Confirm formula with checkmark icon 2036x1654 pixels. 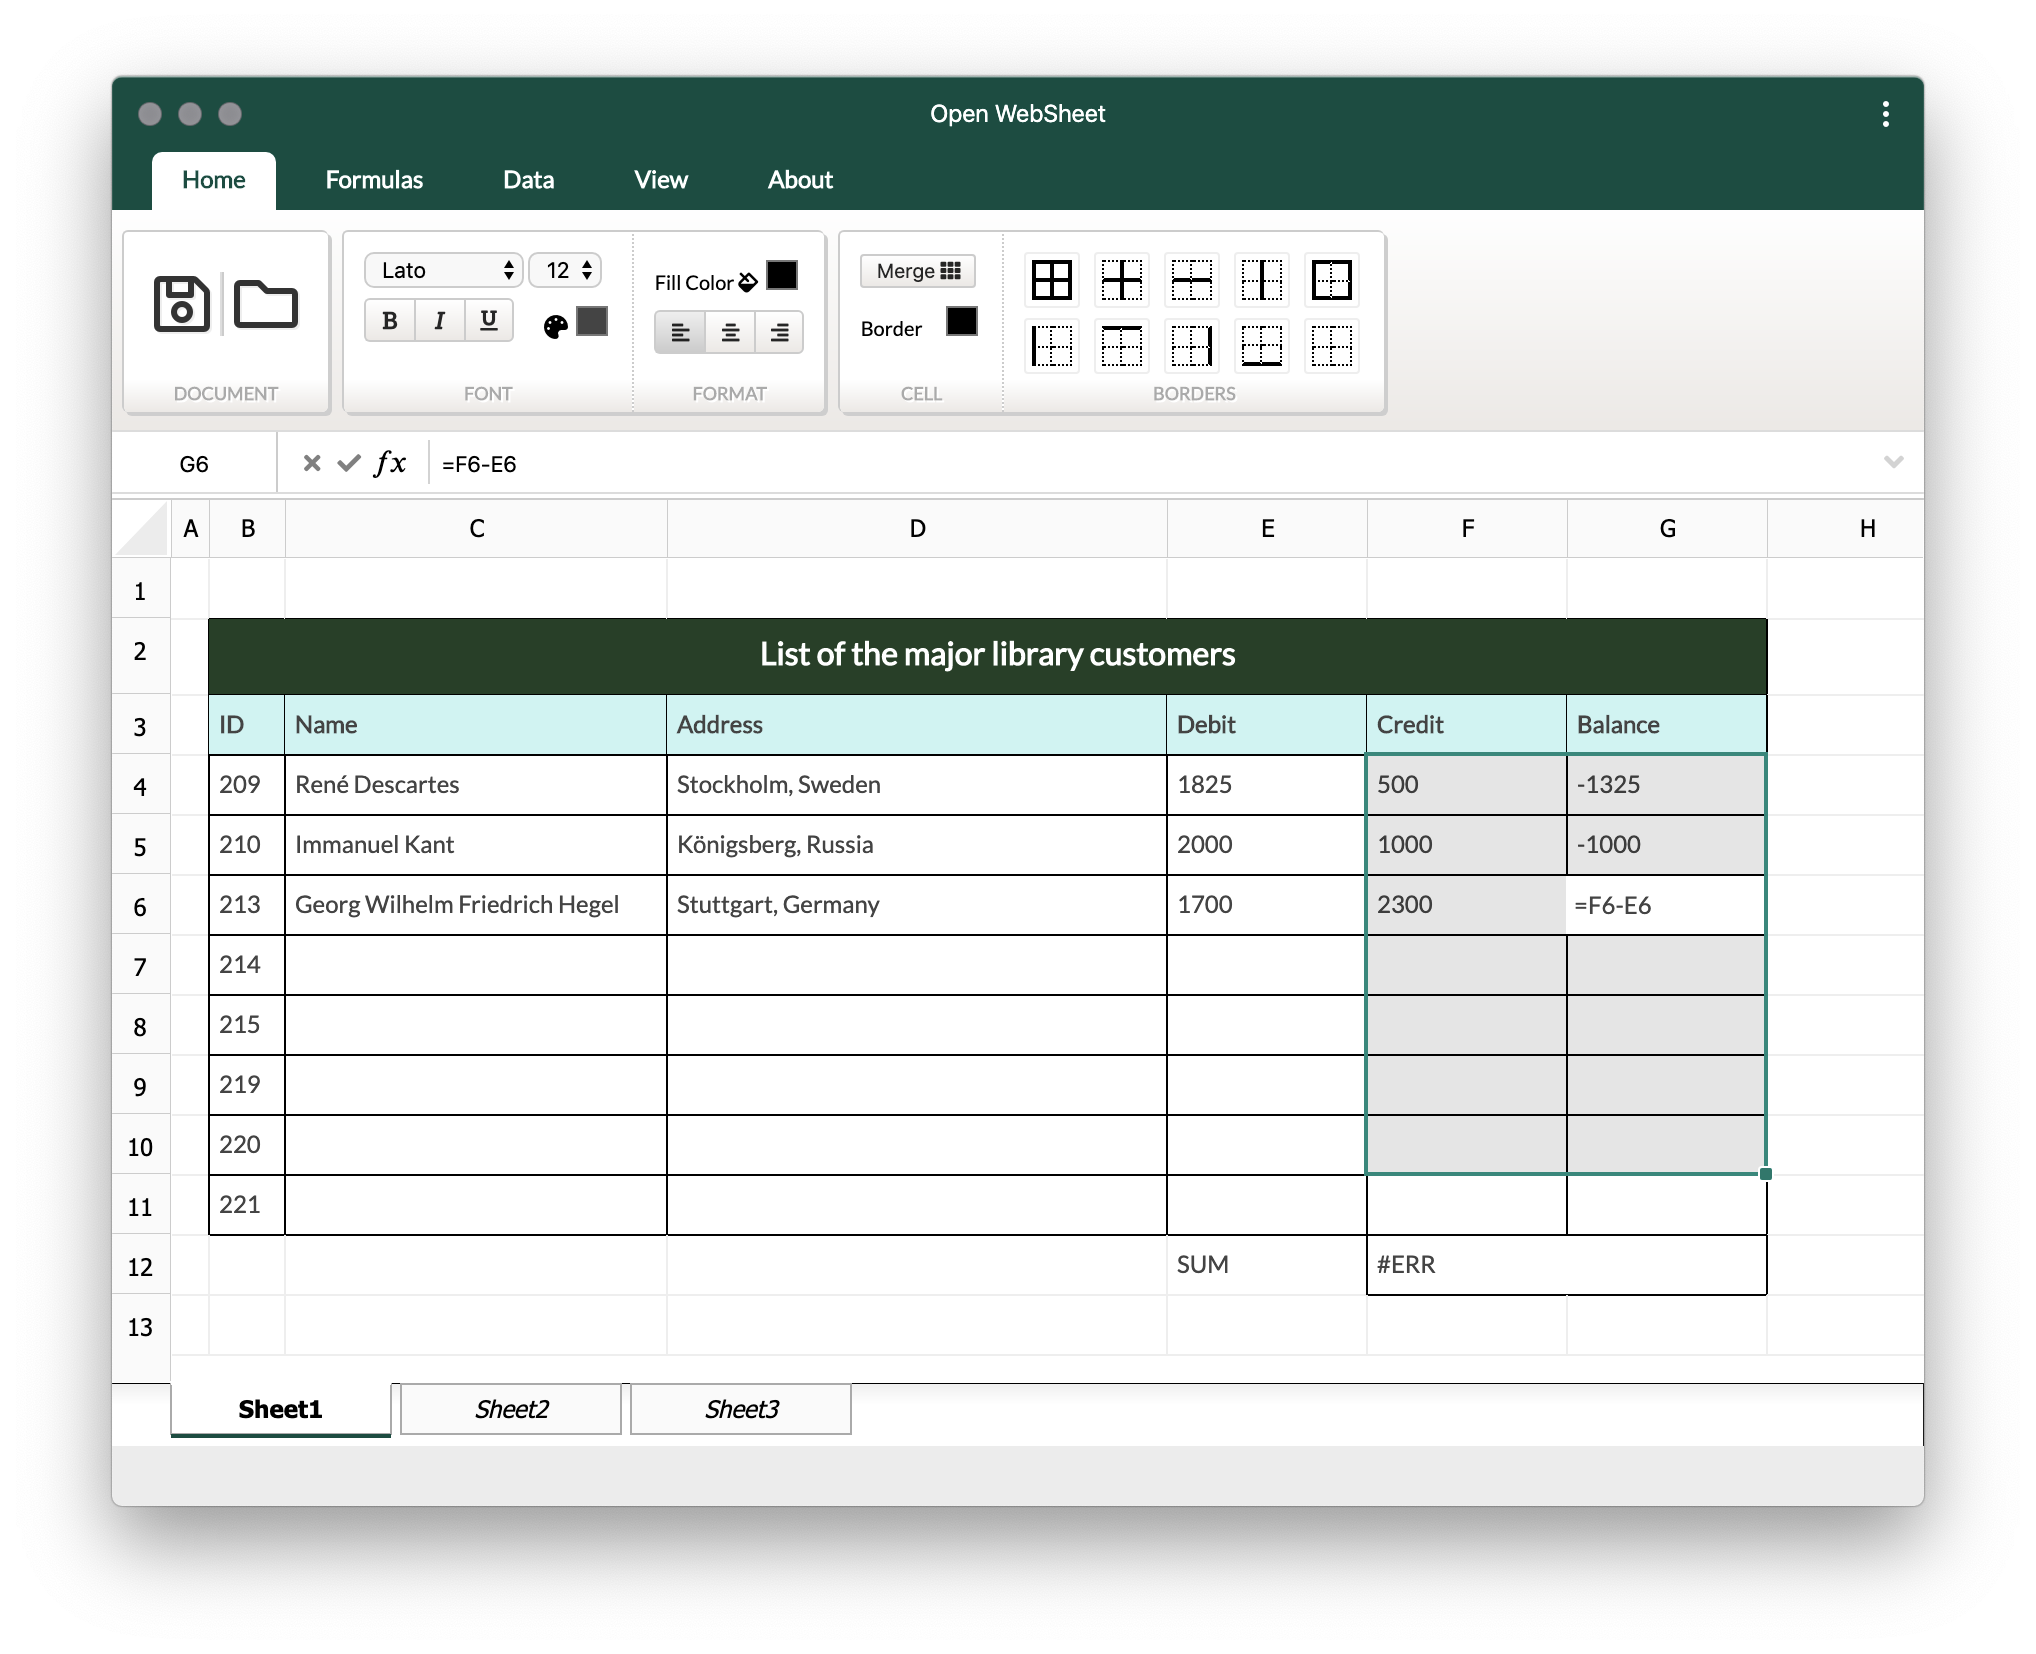[x=348, y=463]
